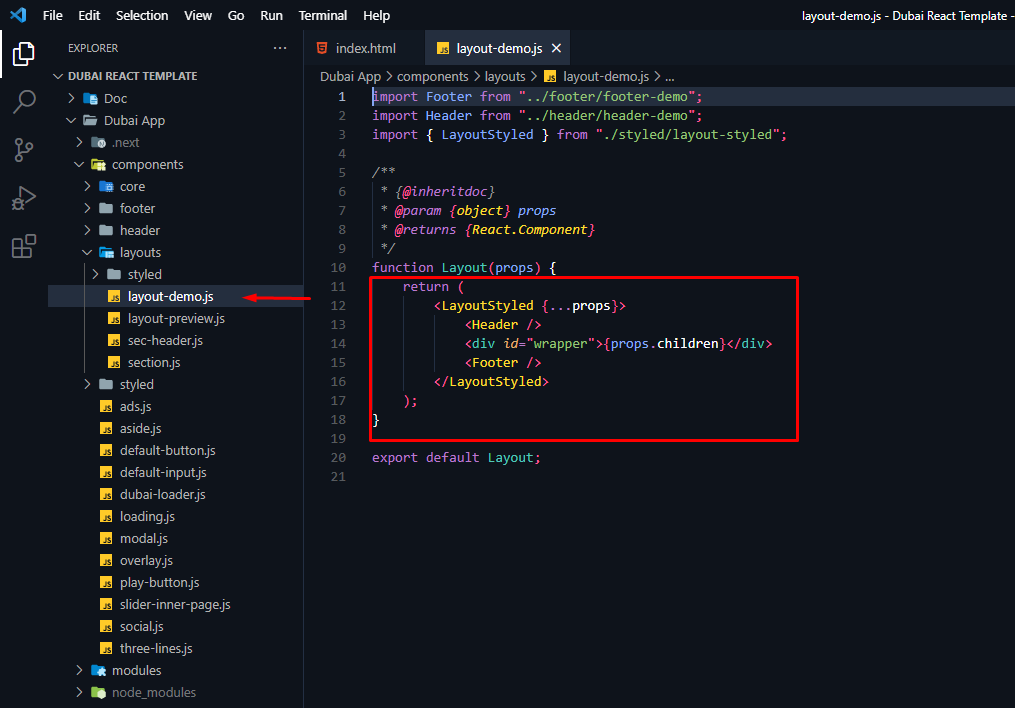Open the Extensions view icon
Image resolution: width=1015 pixels, height=708 pixels.
point(23,246)
